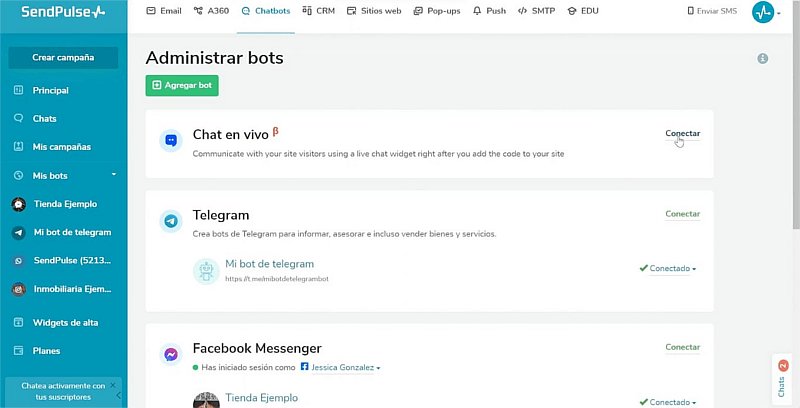
Task: Close the 'Chatea activamente' notification banner
Action: [113, 385]
